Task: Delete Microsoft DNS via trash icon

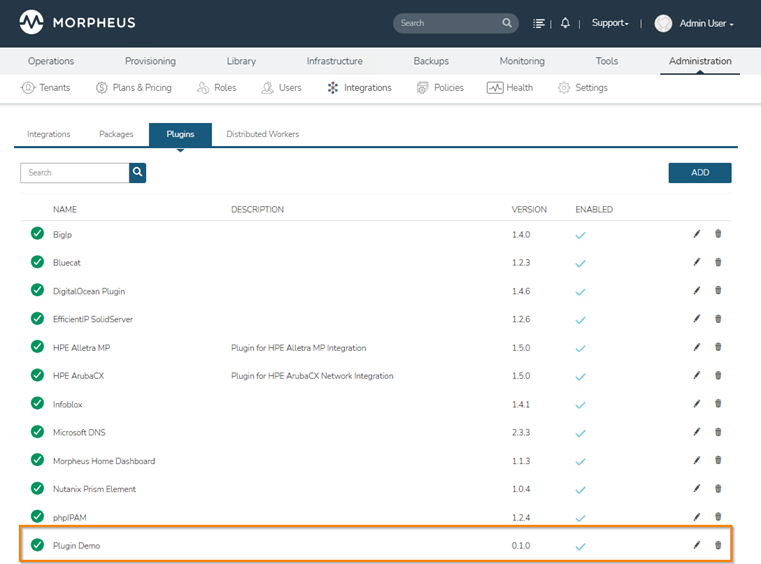Action: [x=718, y=431]
